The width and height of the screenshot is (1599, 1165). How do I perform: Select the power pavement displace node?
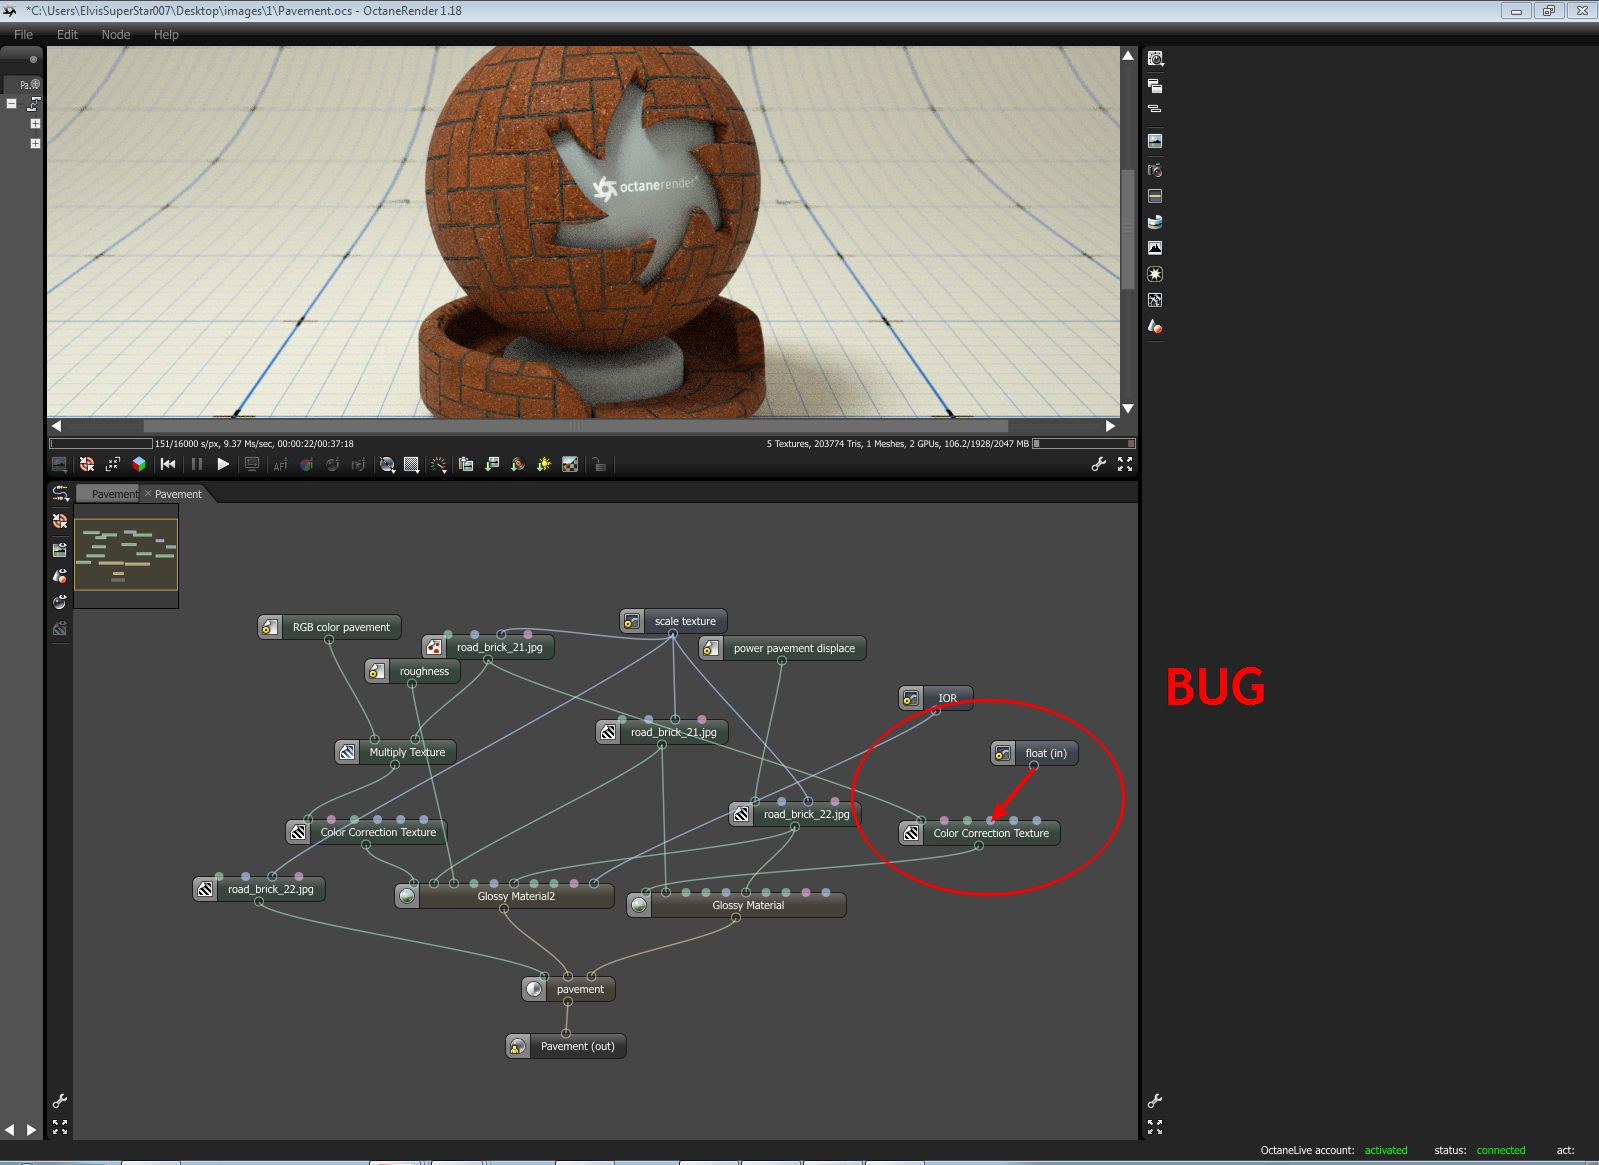tap(782, 648)
